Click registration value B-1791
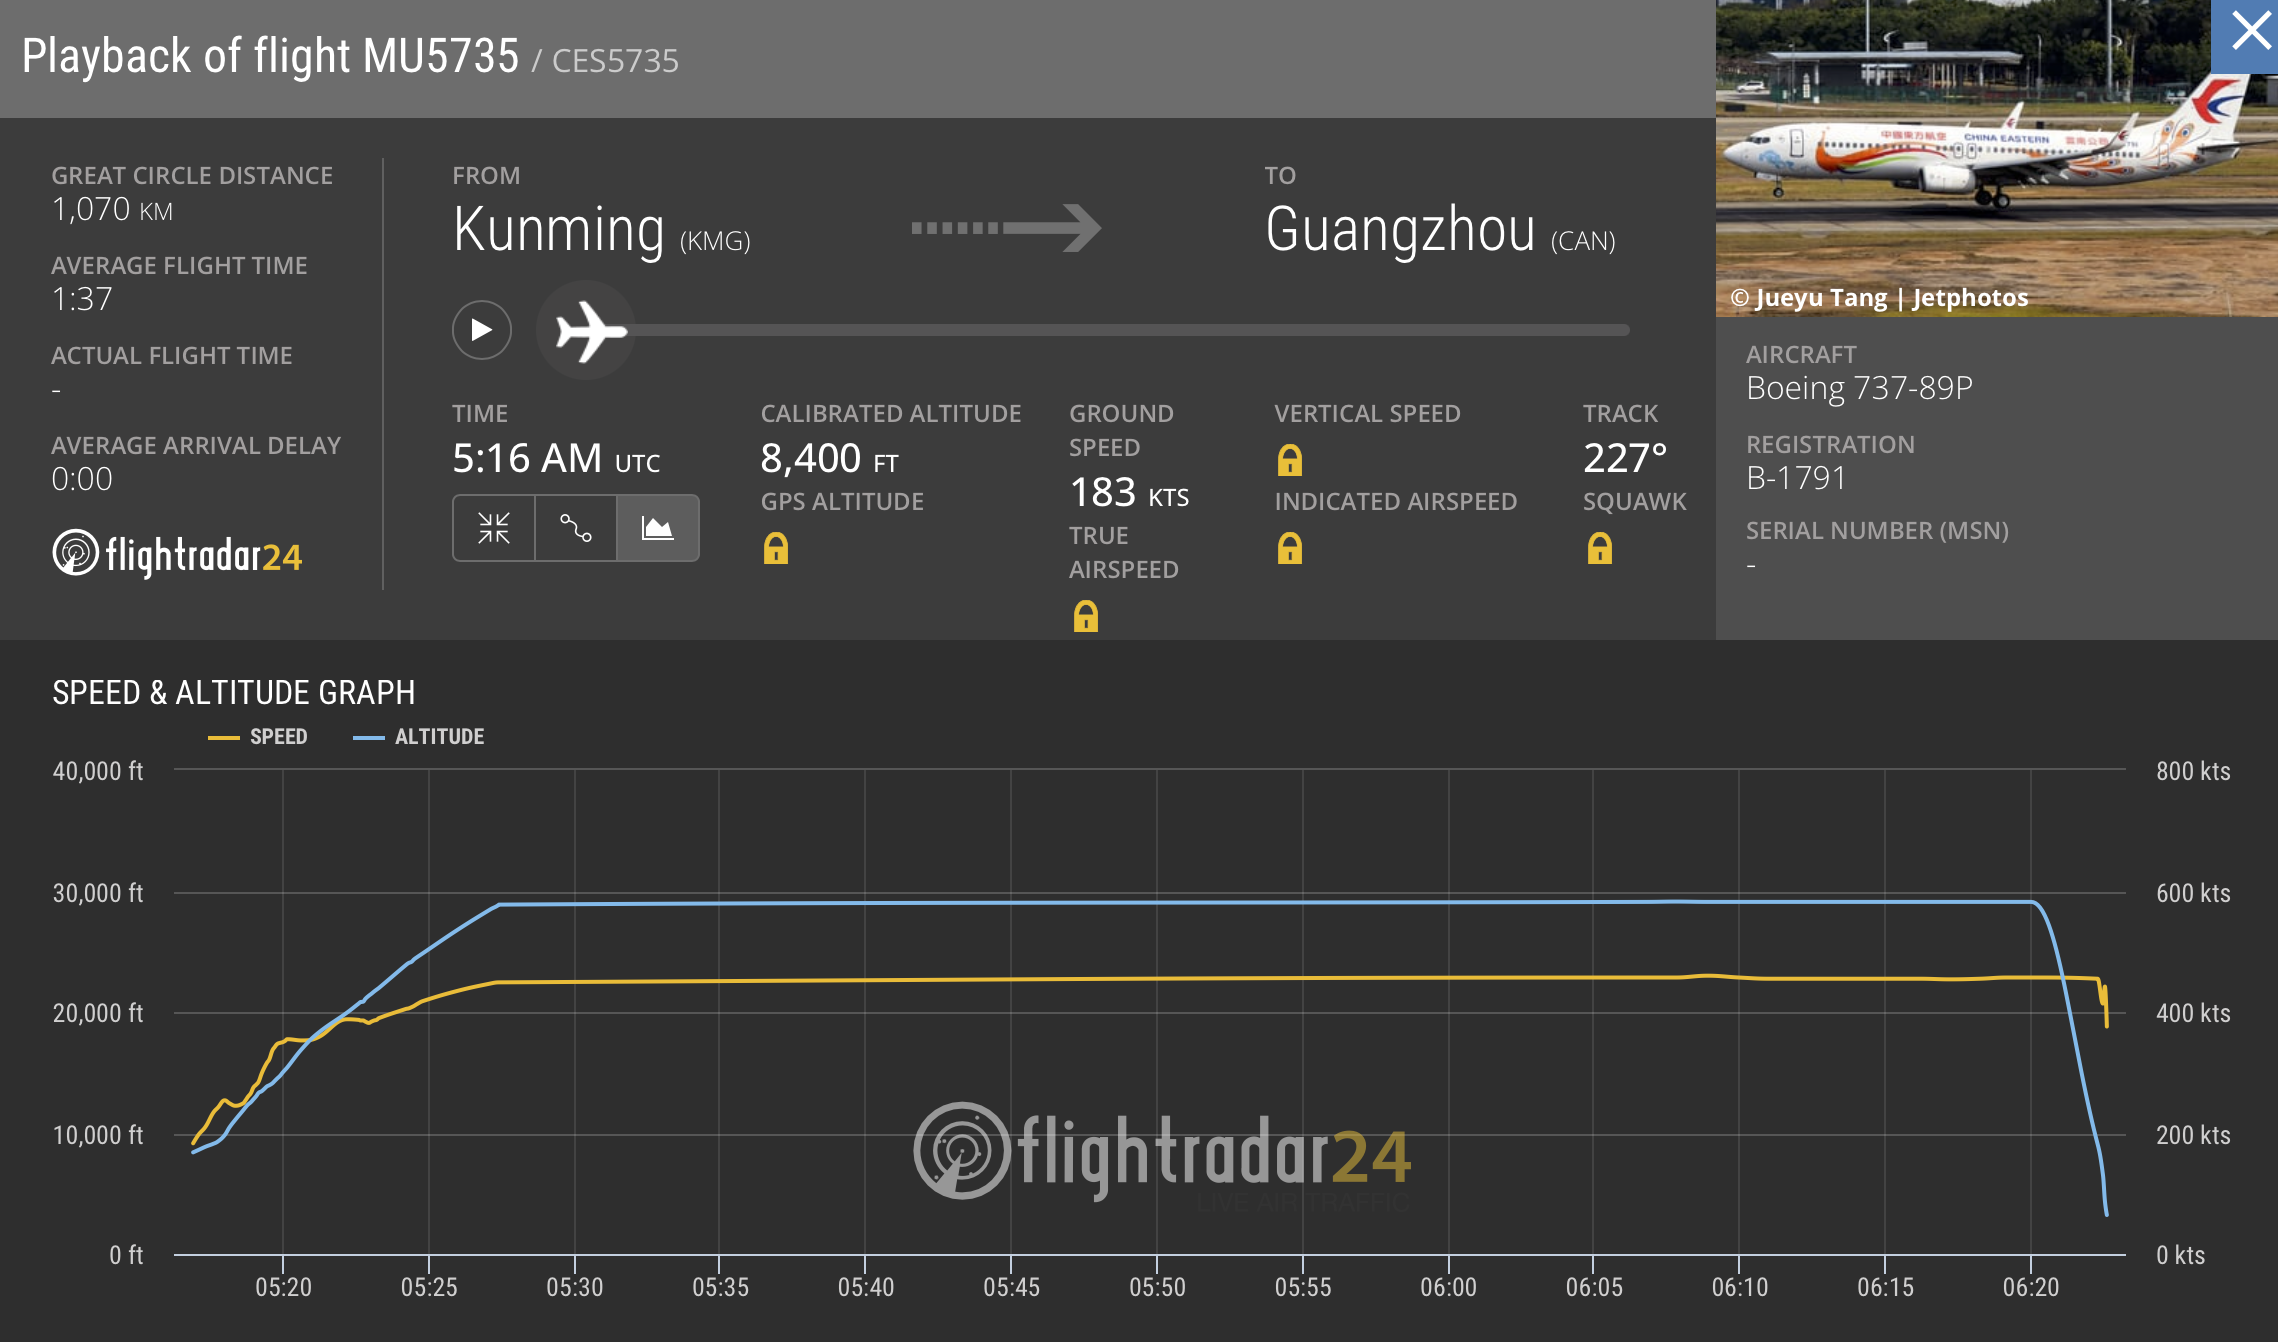Viewport: 2278px width, 1342px height. tap(1796, 478)
